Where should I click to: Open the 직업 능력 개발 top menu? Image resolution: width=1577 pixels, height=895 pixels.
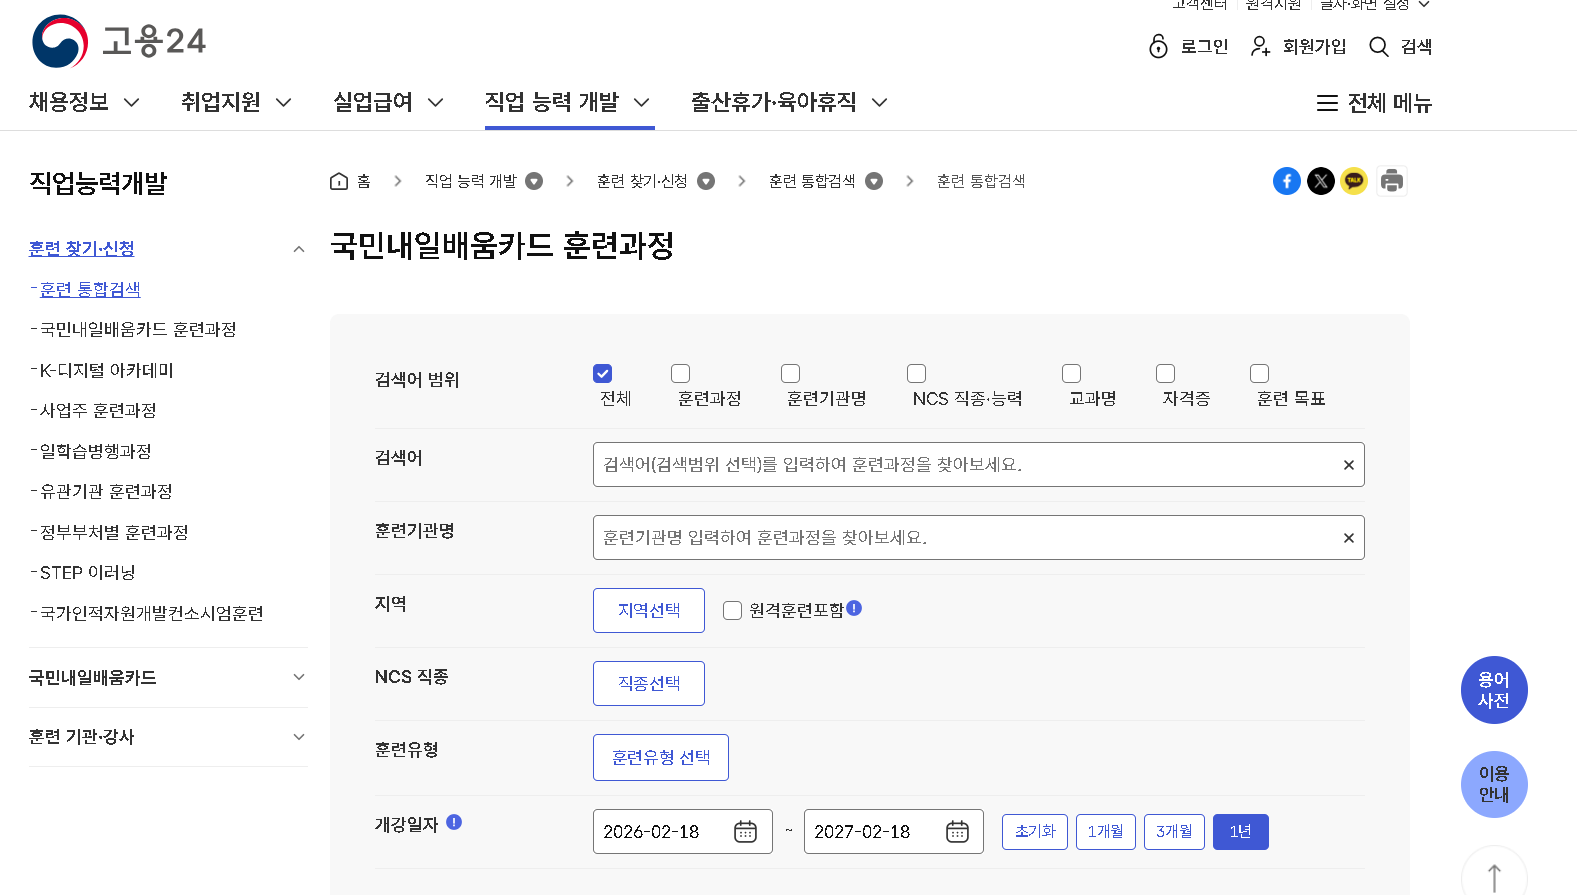click(569, 102)
